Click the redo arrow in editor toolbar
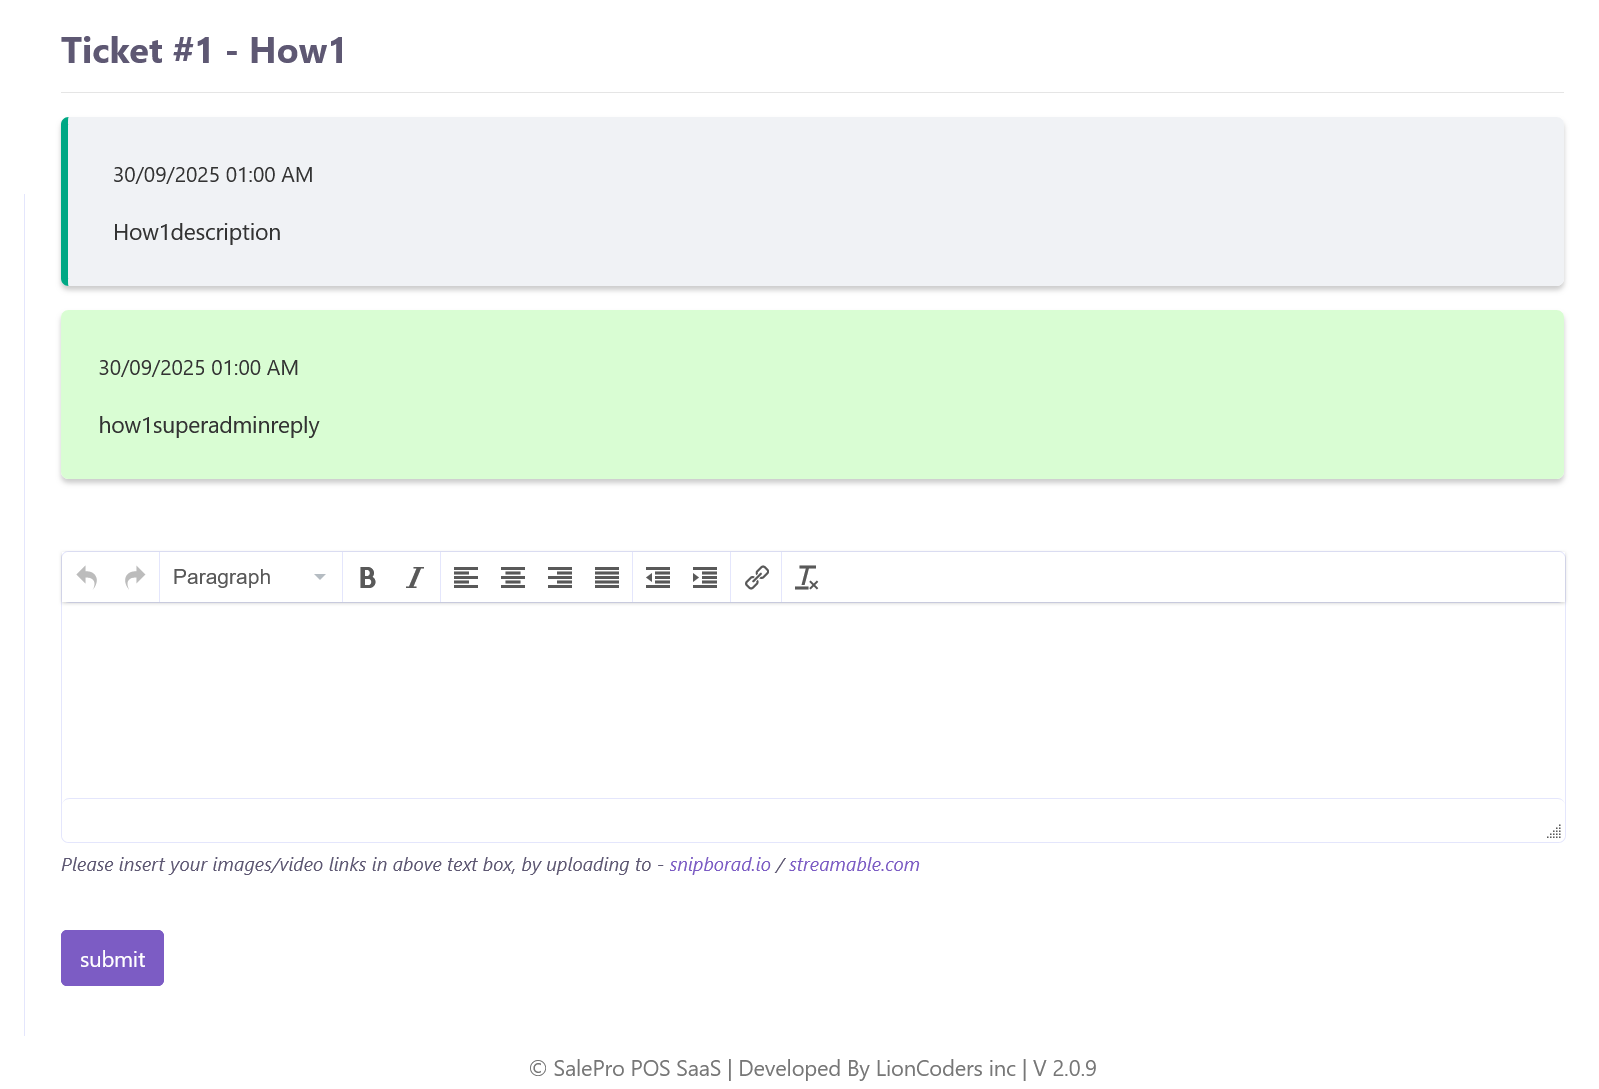The image size is (1599, 1089). tap(135, 577)
